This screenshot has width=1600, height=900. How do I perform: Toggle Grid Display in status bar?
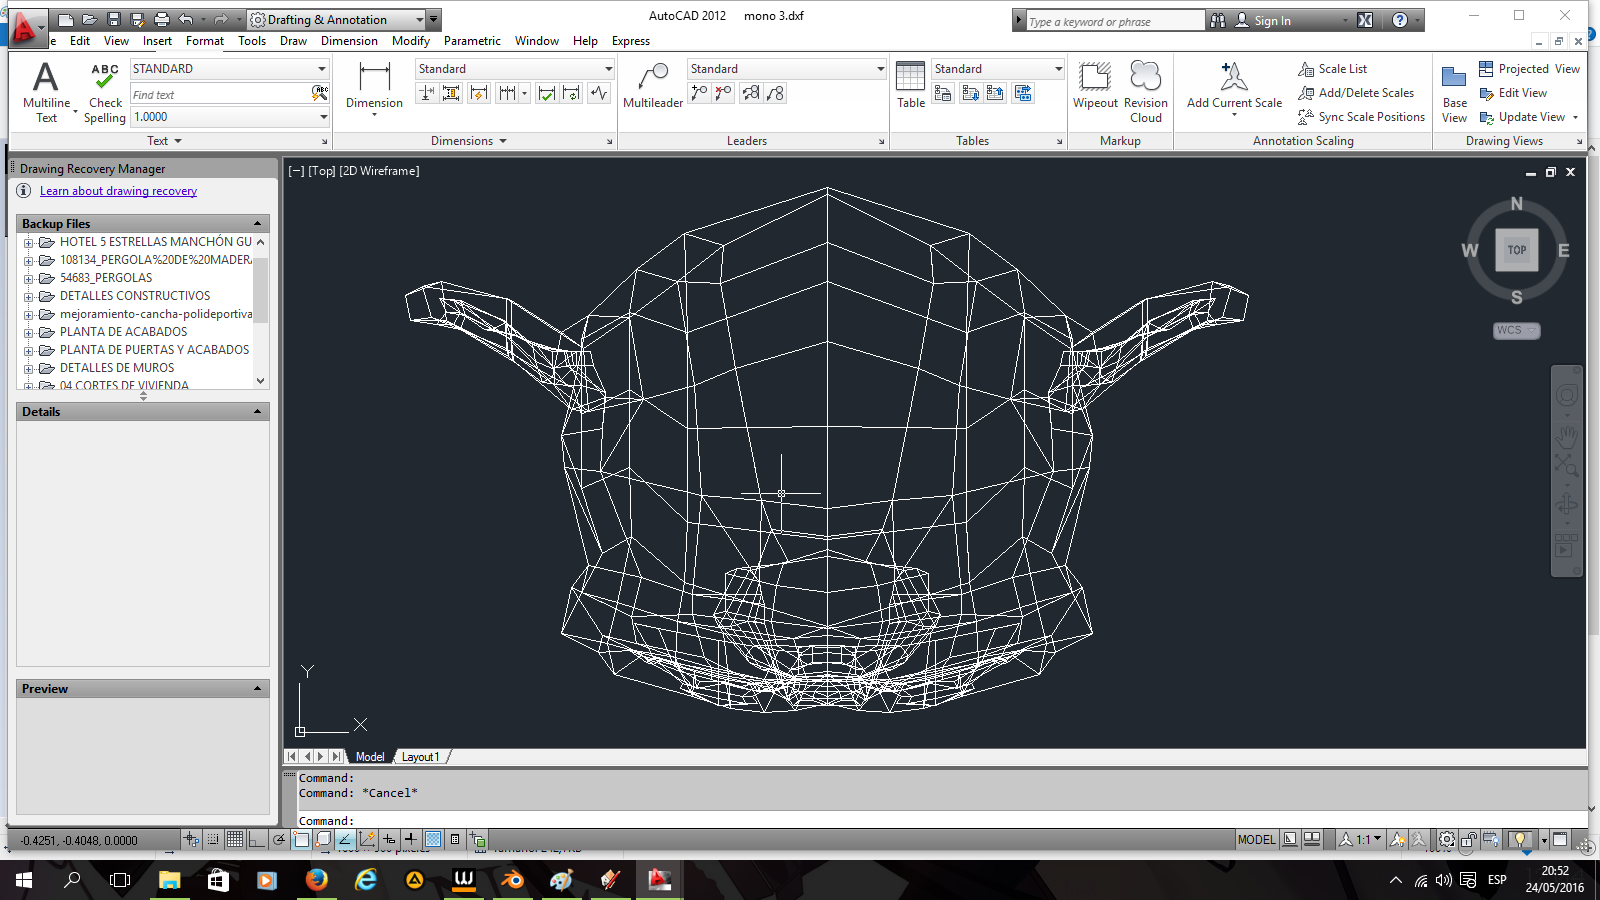(x=234, y=840)
